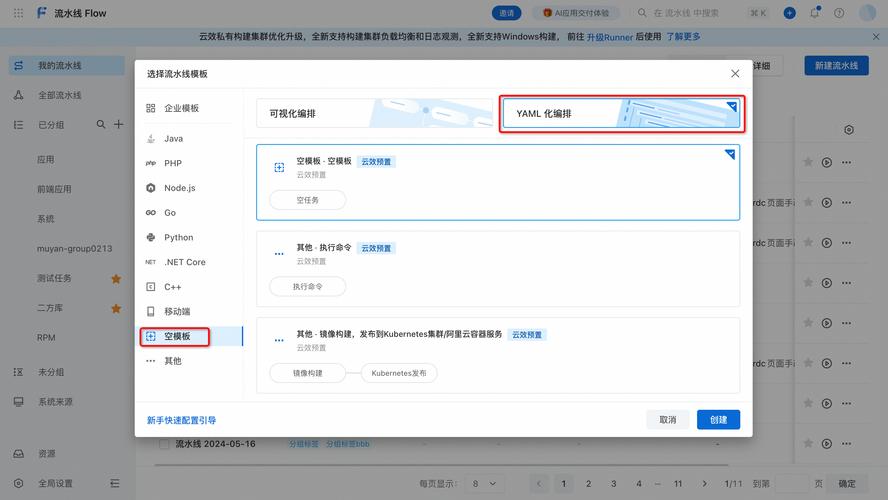Click search icon in 已分组 section
Image resolution: width=888 pixels, height=500 pixels.
click(x=101, y=124)
